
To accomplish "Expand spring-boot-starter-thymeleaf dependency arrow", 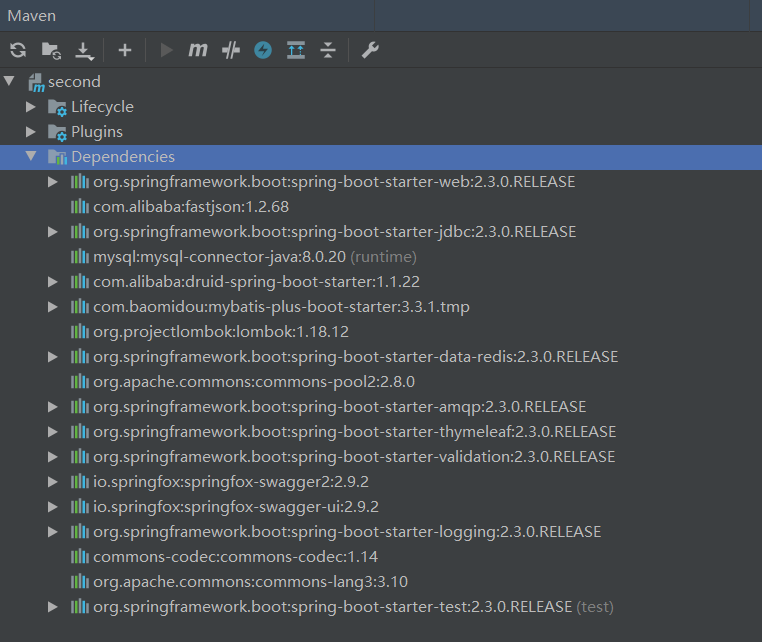I will (52, 432).
